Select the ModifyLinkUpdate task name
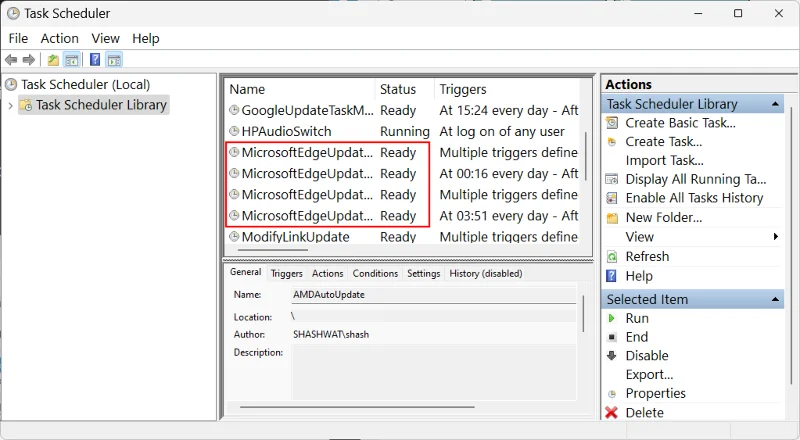The width and height of the screenshot is (800, 440). point(295,237)
